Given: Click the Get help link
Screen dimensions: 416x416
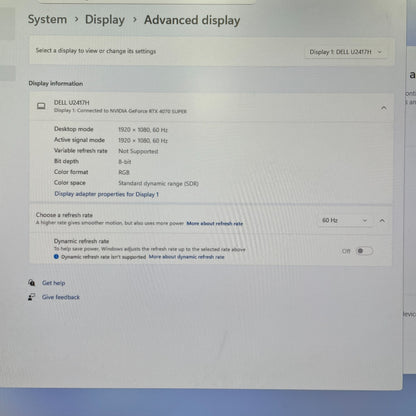Looking at the screenshot, I should [x=53, y=283].
